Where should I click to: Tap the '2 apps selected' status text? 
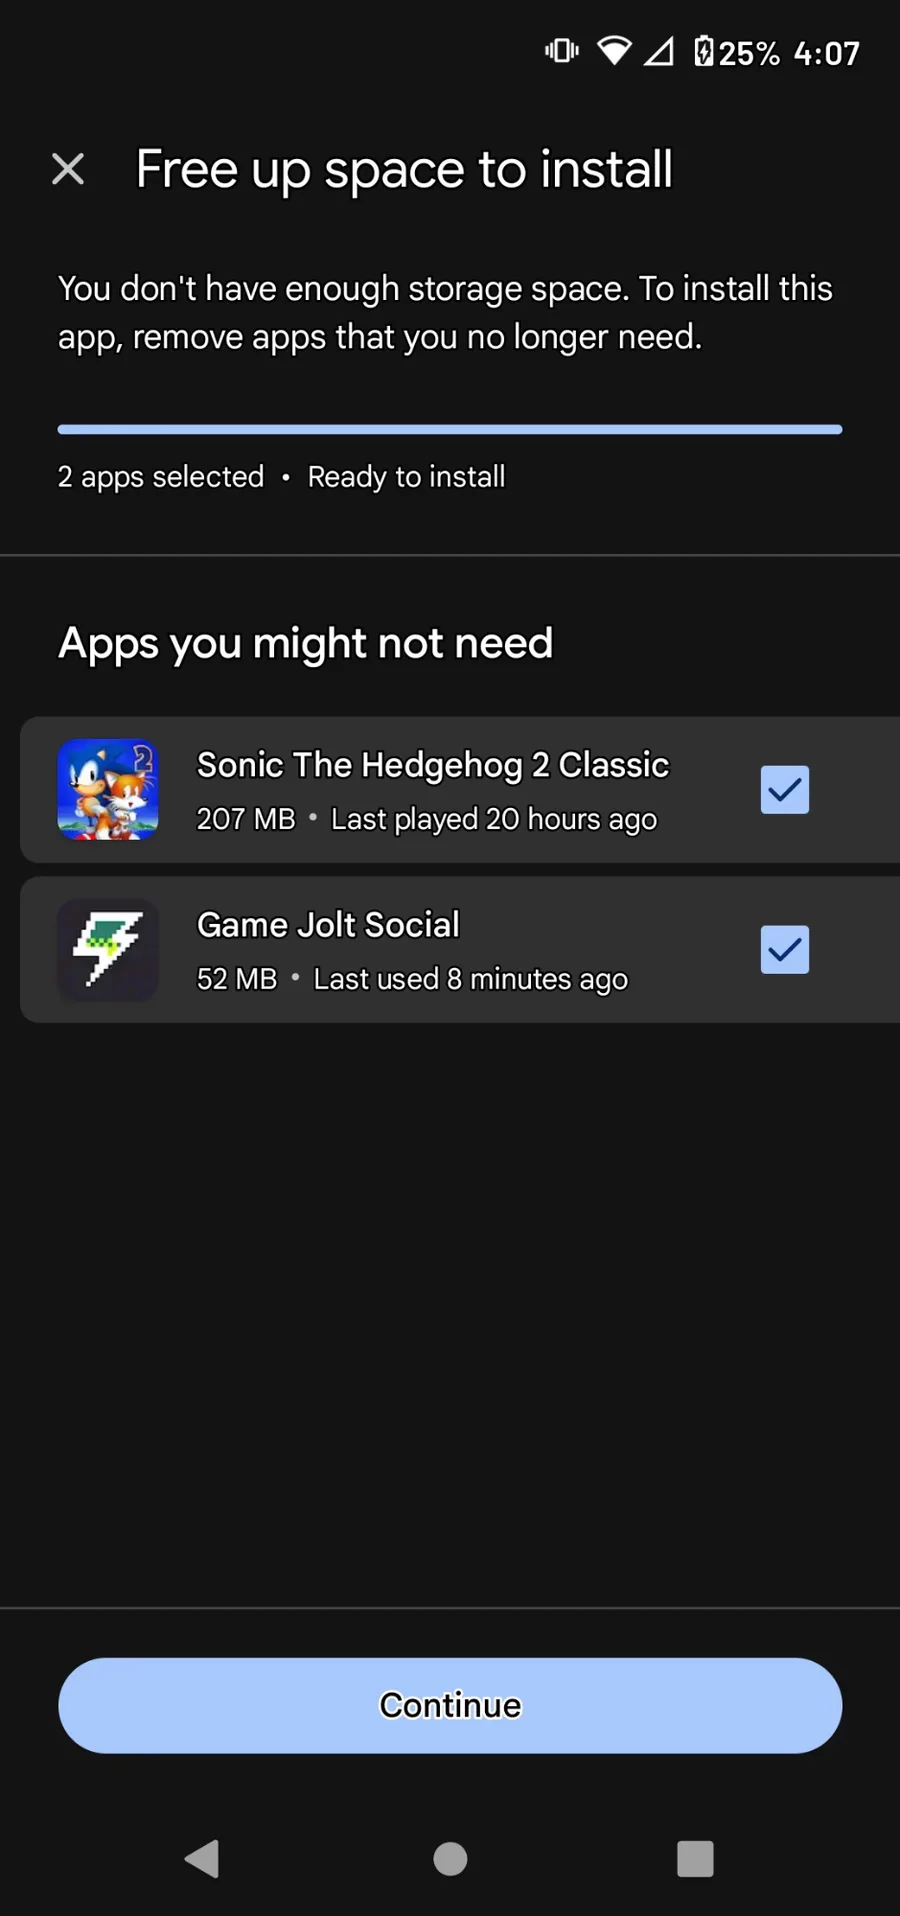tap(161, 477)
